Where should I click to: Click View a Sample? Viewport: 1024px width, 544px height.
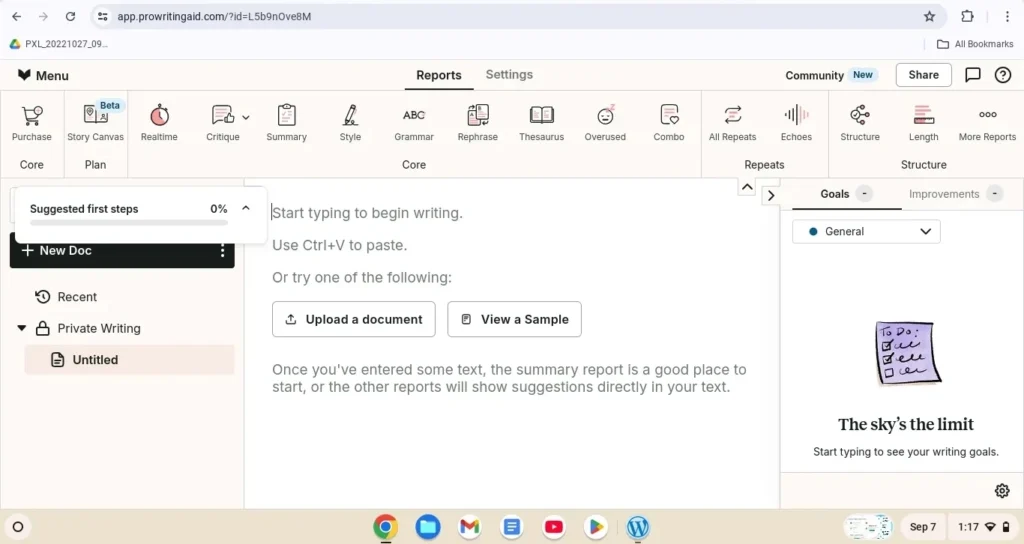[515, 319]
